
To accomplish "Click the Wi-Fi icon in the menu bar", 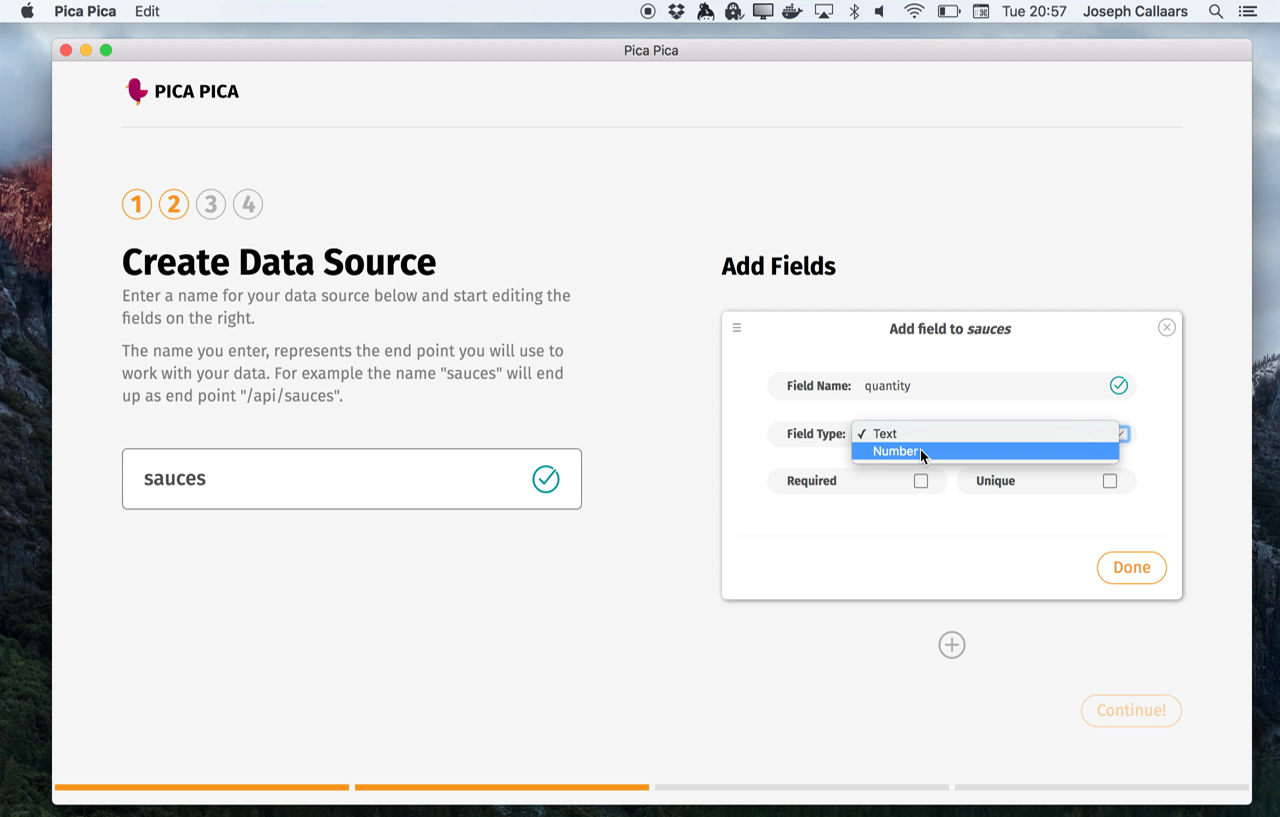I will 913,11.
